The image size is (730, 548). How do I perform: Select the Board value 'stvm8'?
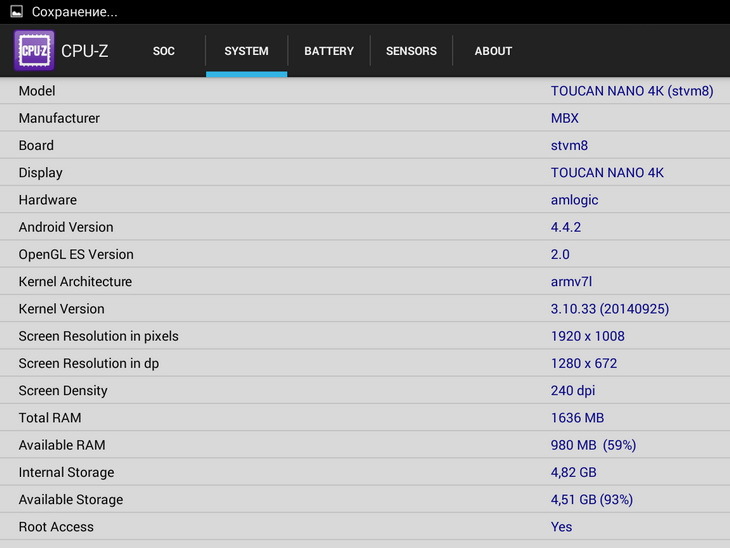(x=569, y=145)
